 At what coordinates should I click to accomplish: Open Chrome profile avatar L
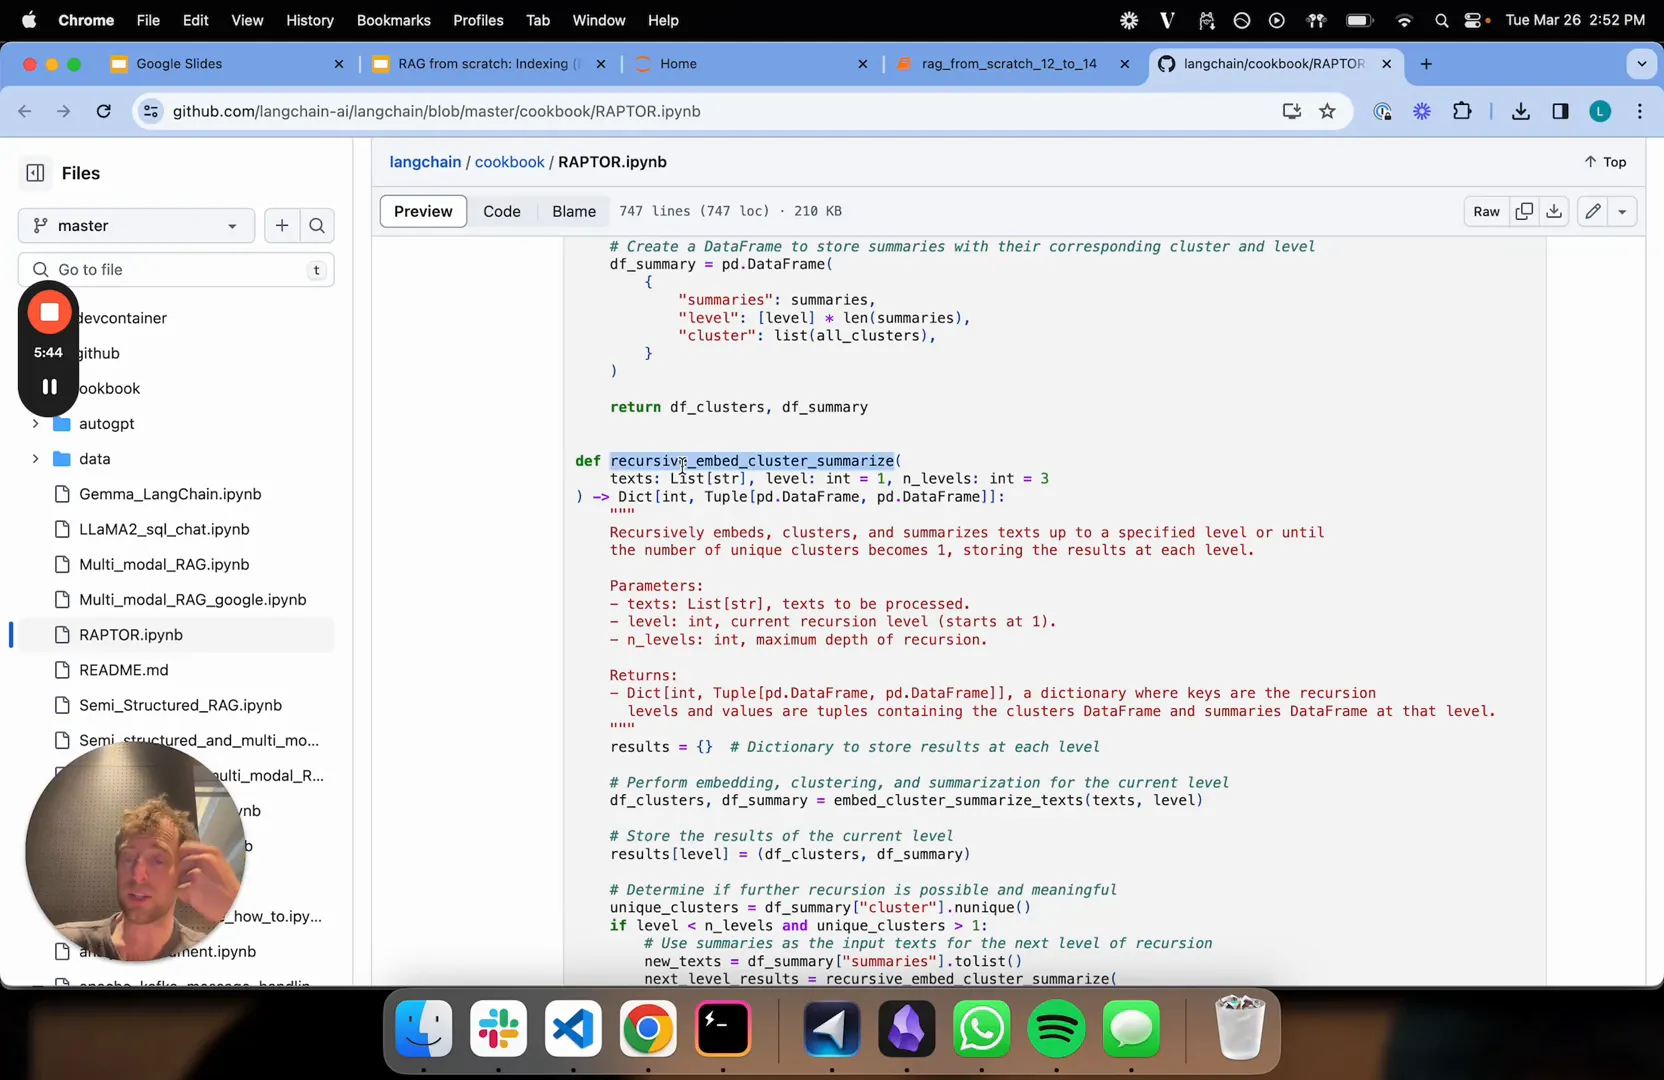(x=1600, y=111)
